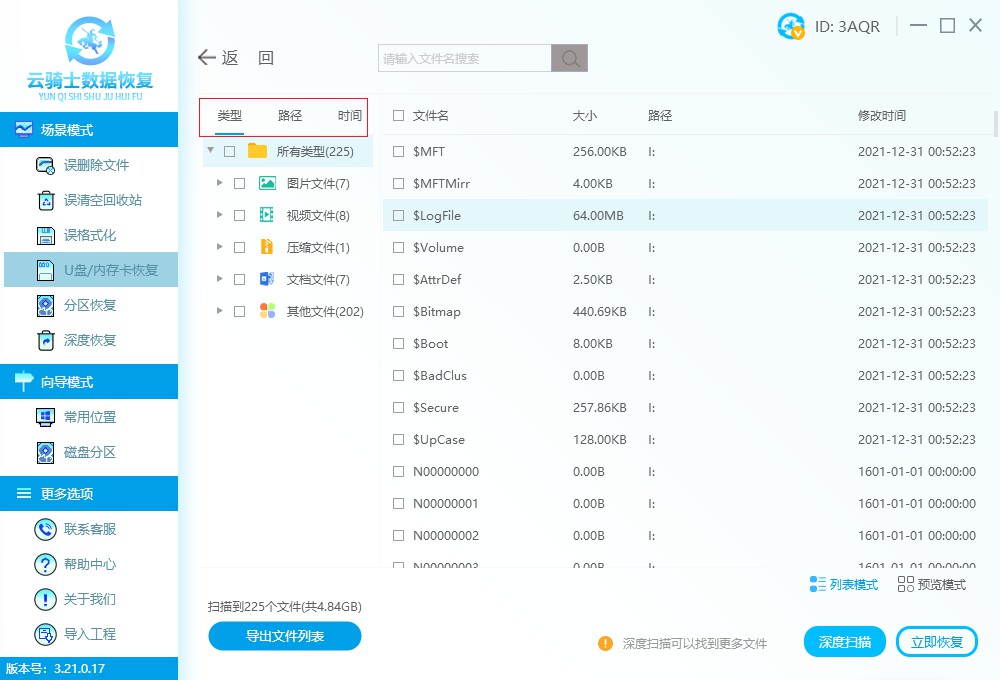
Task: Open the user account avatar icon
Action: [791, 26]
